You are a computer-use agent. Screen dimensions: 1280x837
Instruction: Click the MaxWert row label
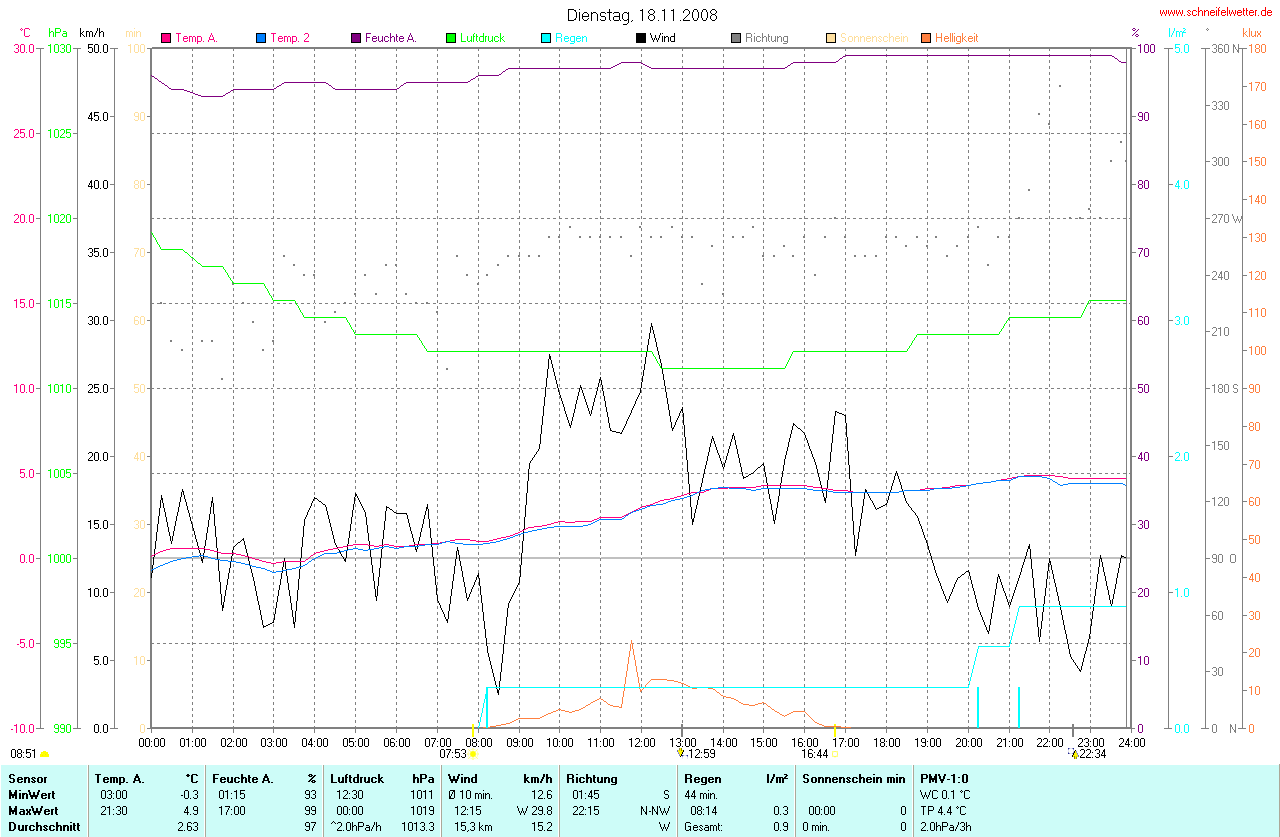pyautogui.click(x=33, y=810)
